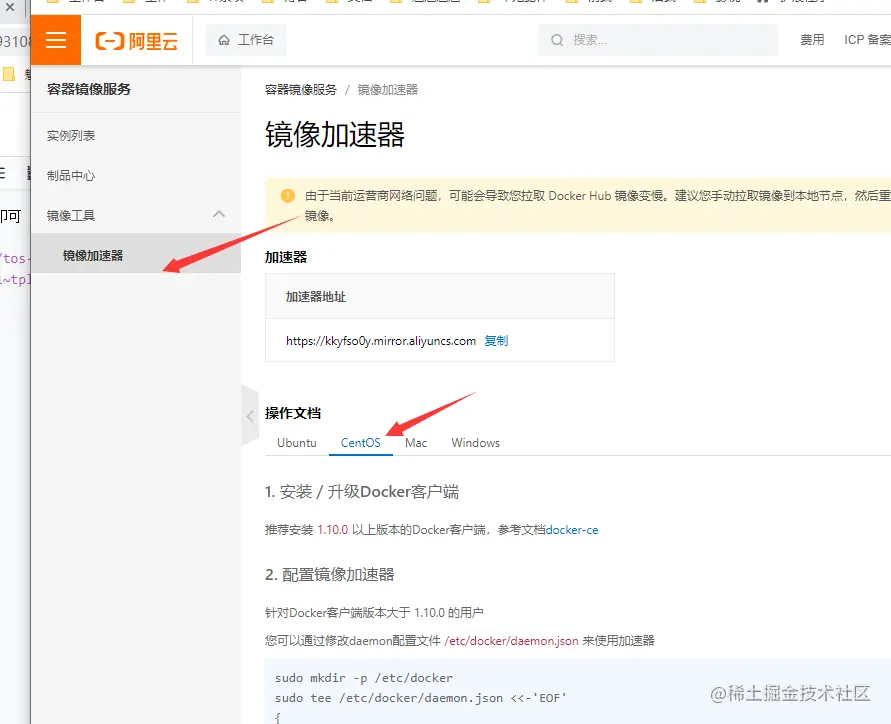Click the Alibaba Cloud logo

pos(136,41)
